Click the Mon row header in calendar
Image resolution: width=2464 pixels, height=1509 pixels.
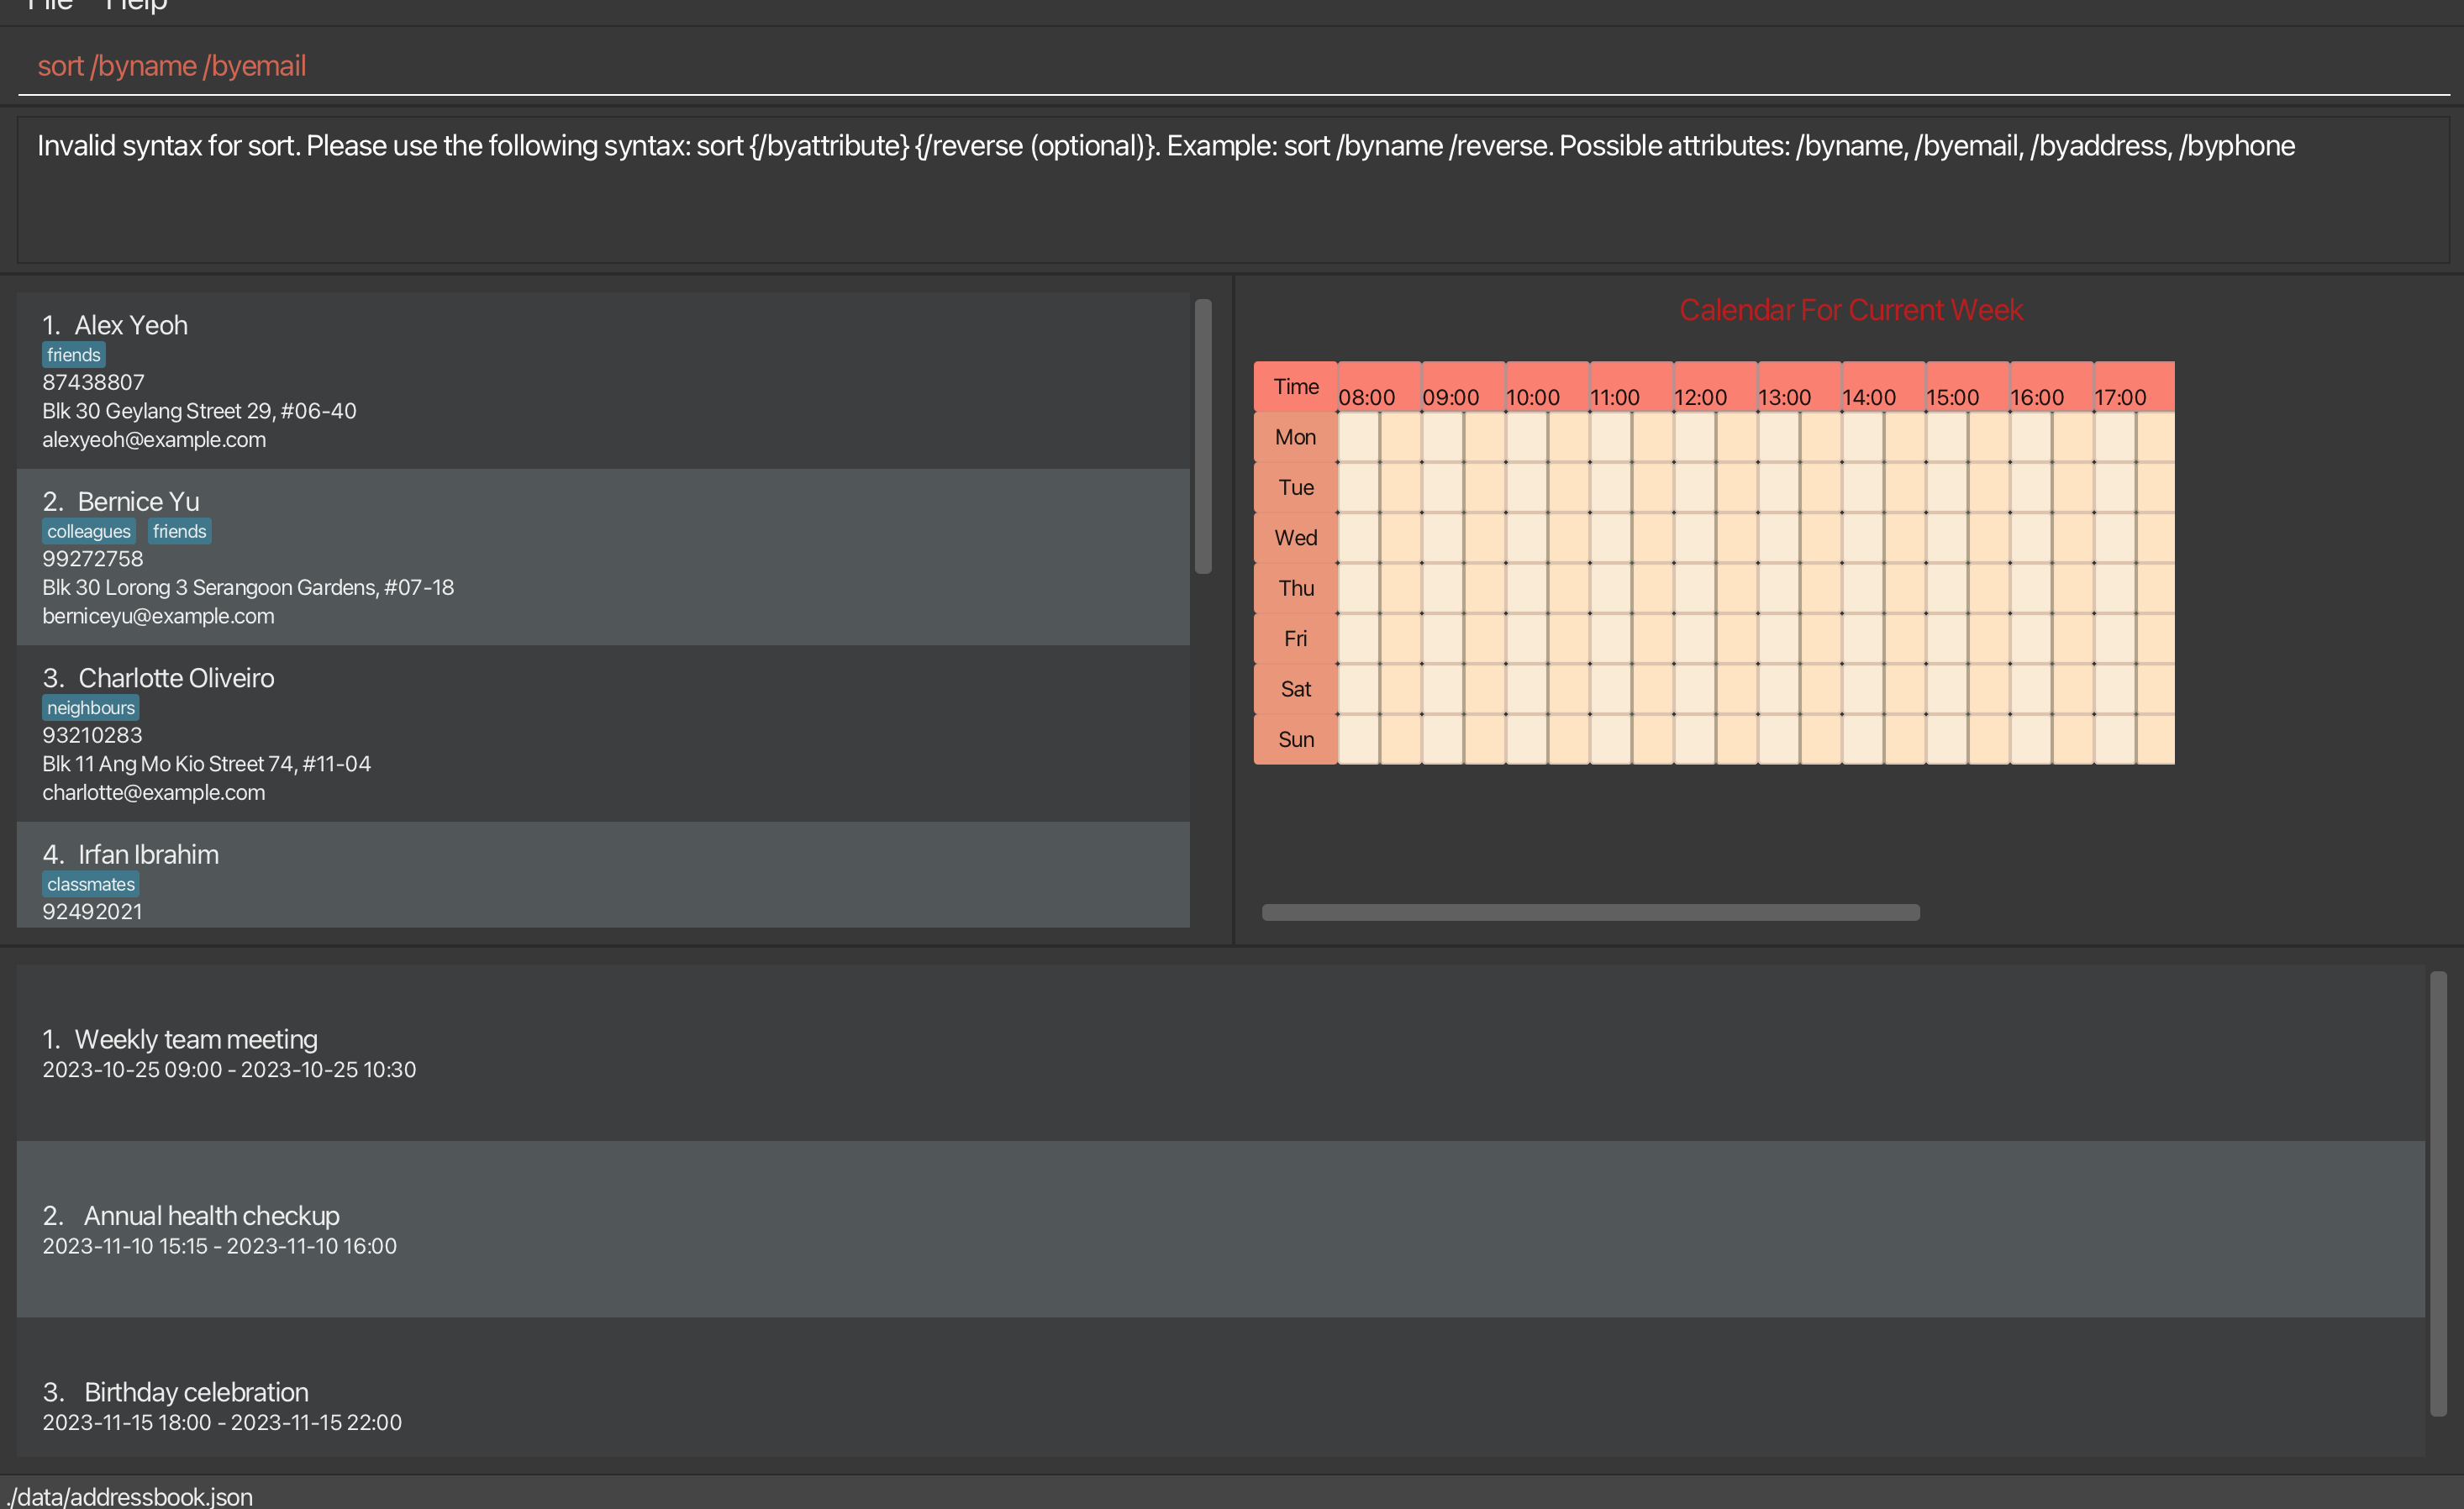tap(1295, 437)
